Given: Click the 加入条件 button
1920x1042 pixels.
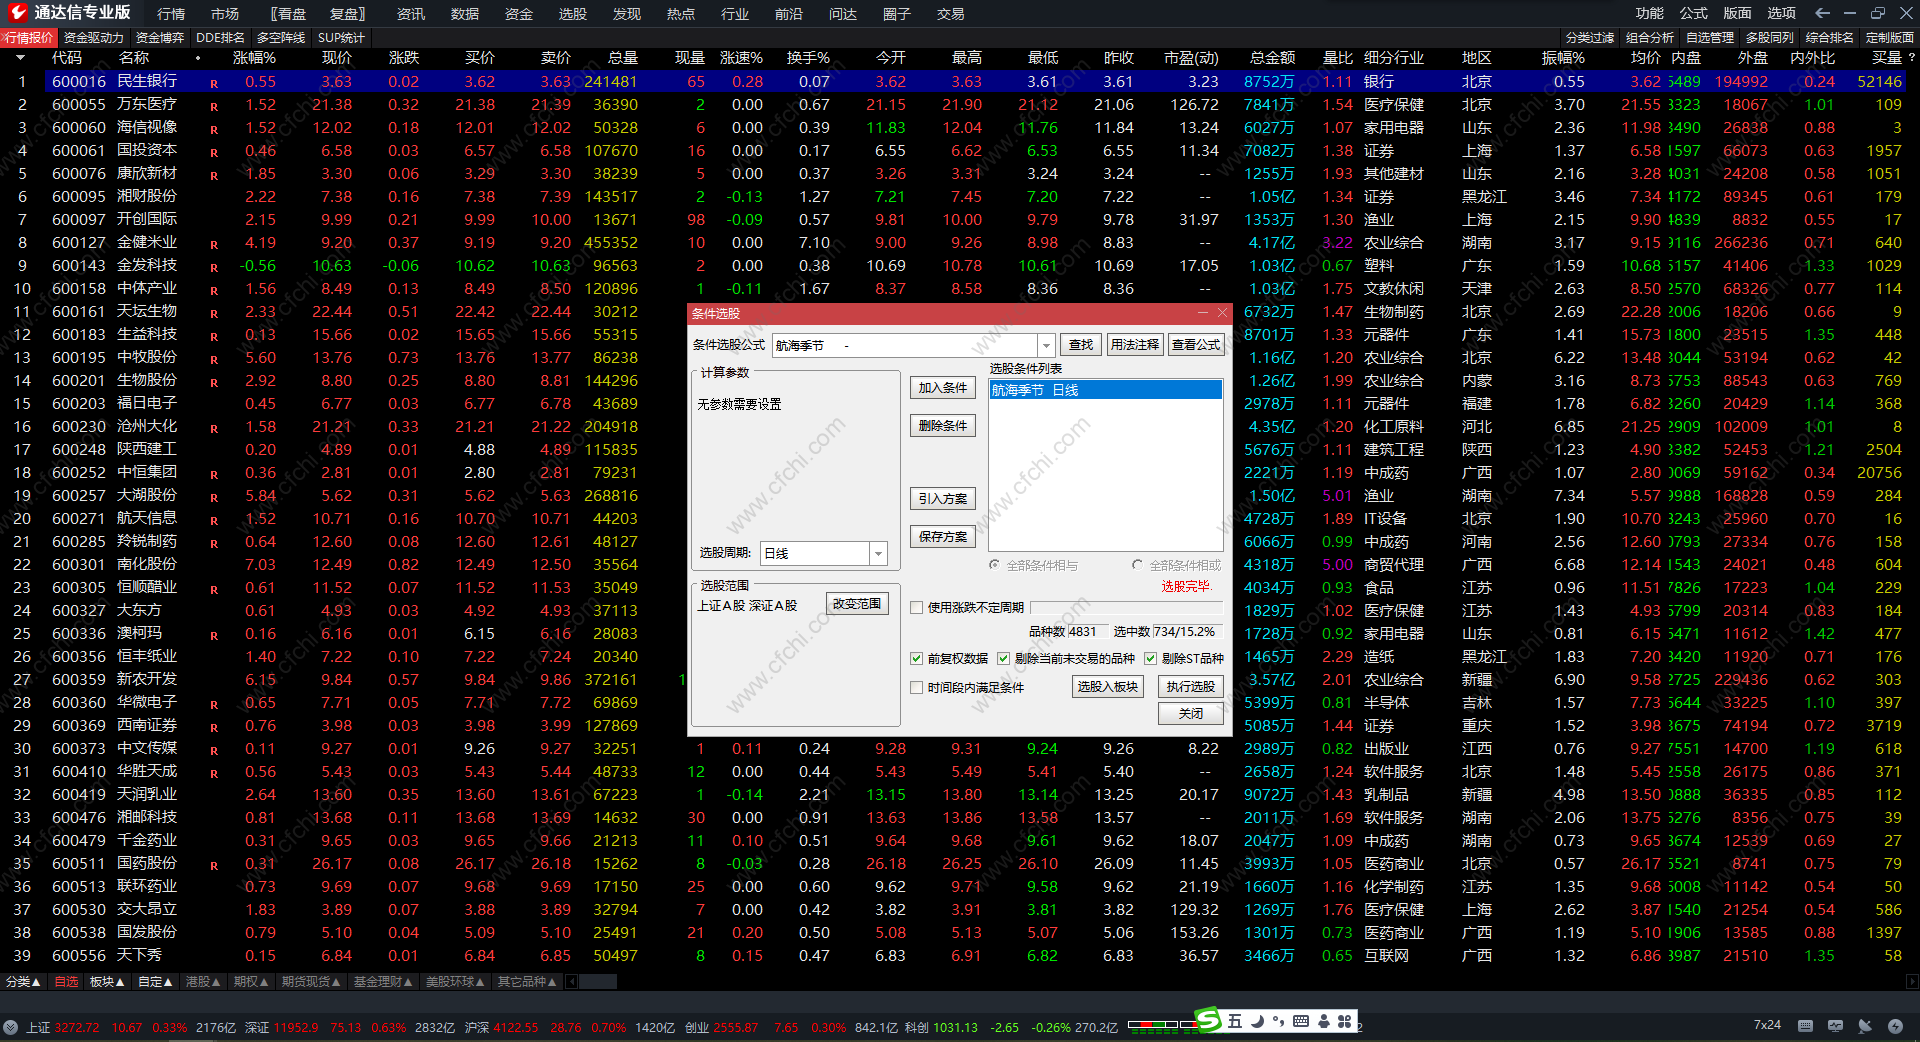Looking at the screenshot, I should (942, 388).
